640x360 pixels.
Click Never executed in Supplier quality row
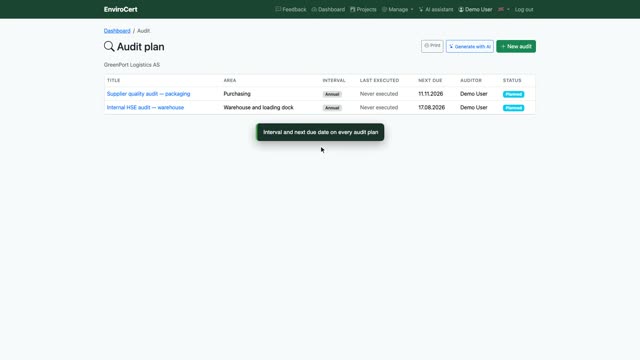point(379,94)
